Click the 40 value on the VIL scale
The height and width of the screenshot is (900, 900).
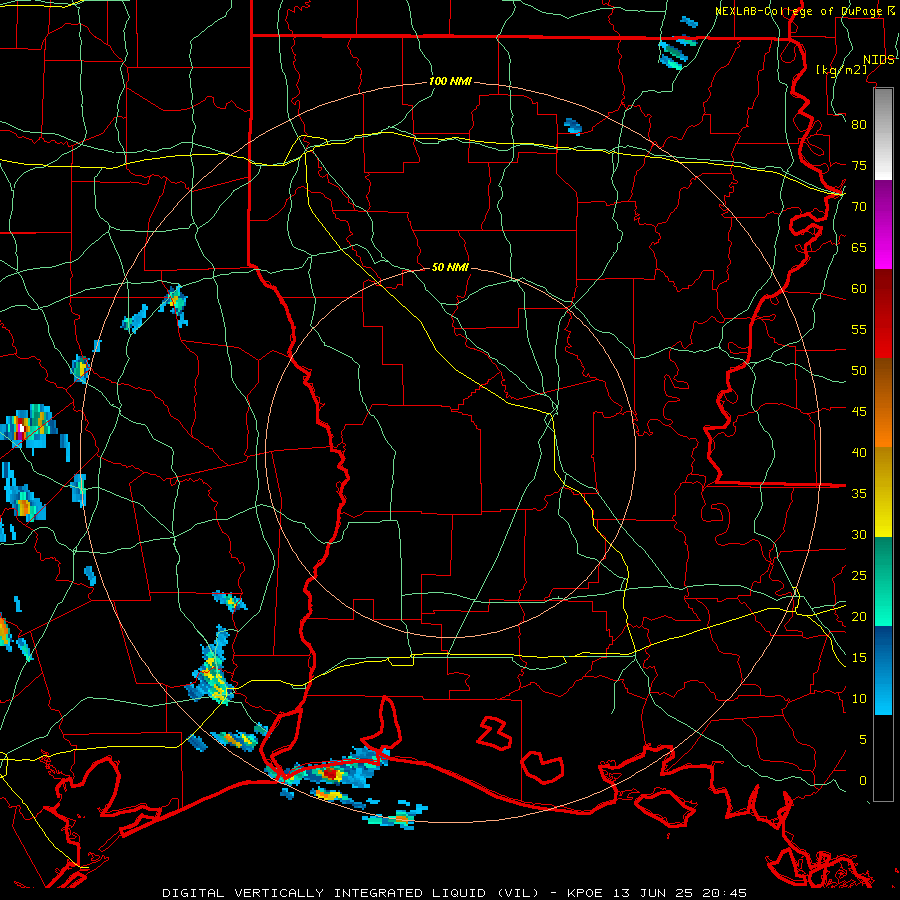tap(859, 453)
